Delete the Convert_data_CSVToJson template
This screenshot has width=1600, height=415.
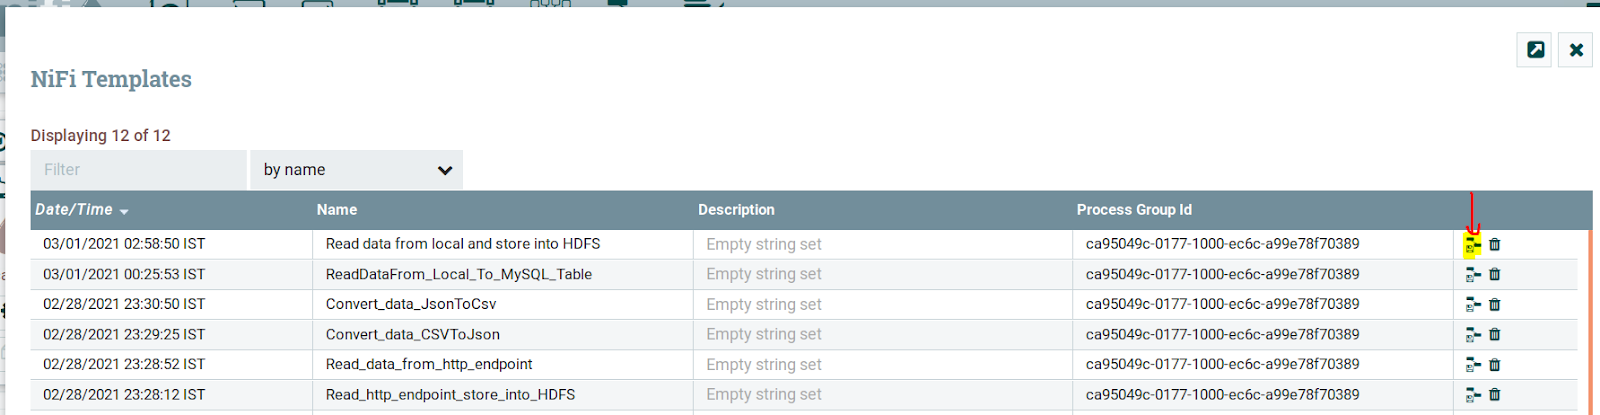tap(1495, 334)
